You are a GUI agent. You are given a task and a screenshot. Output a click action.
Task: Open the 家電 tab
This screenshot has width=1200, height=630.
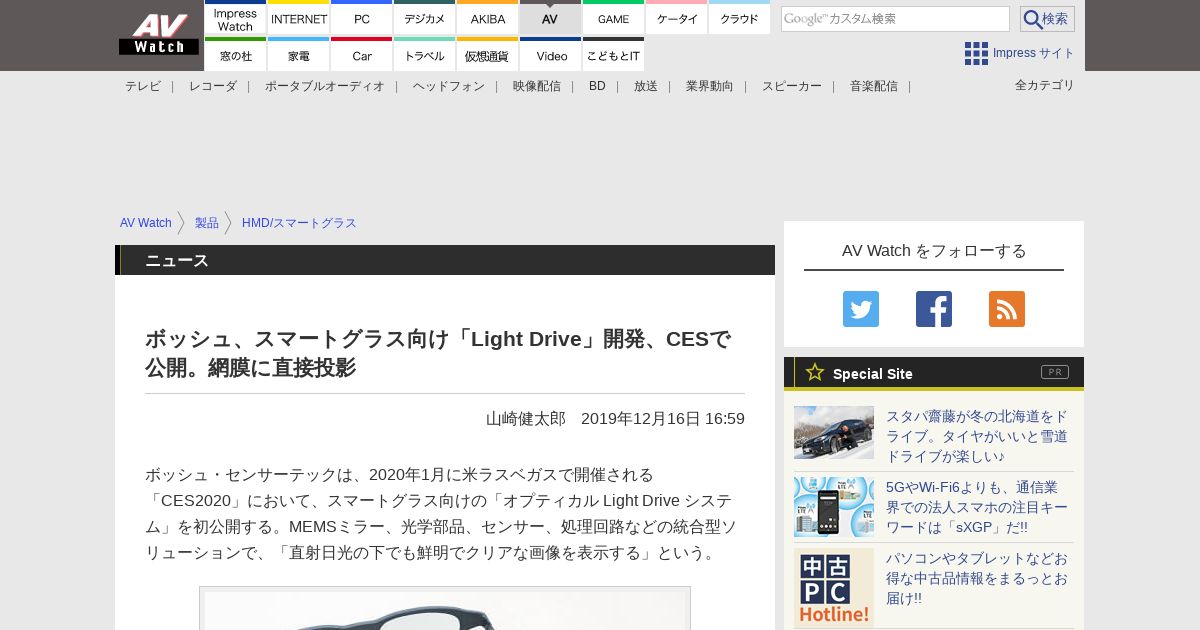[299, 55]
